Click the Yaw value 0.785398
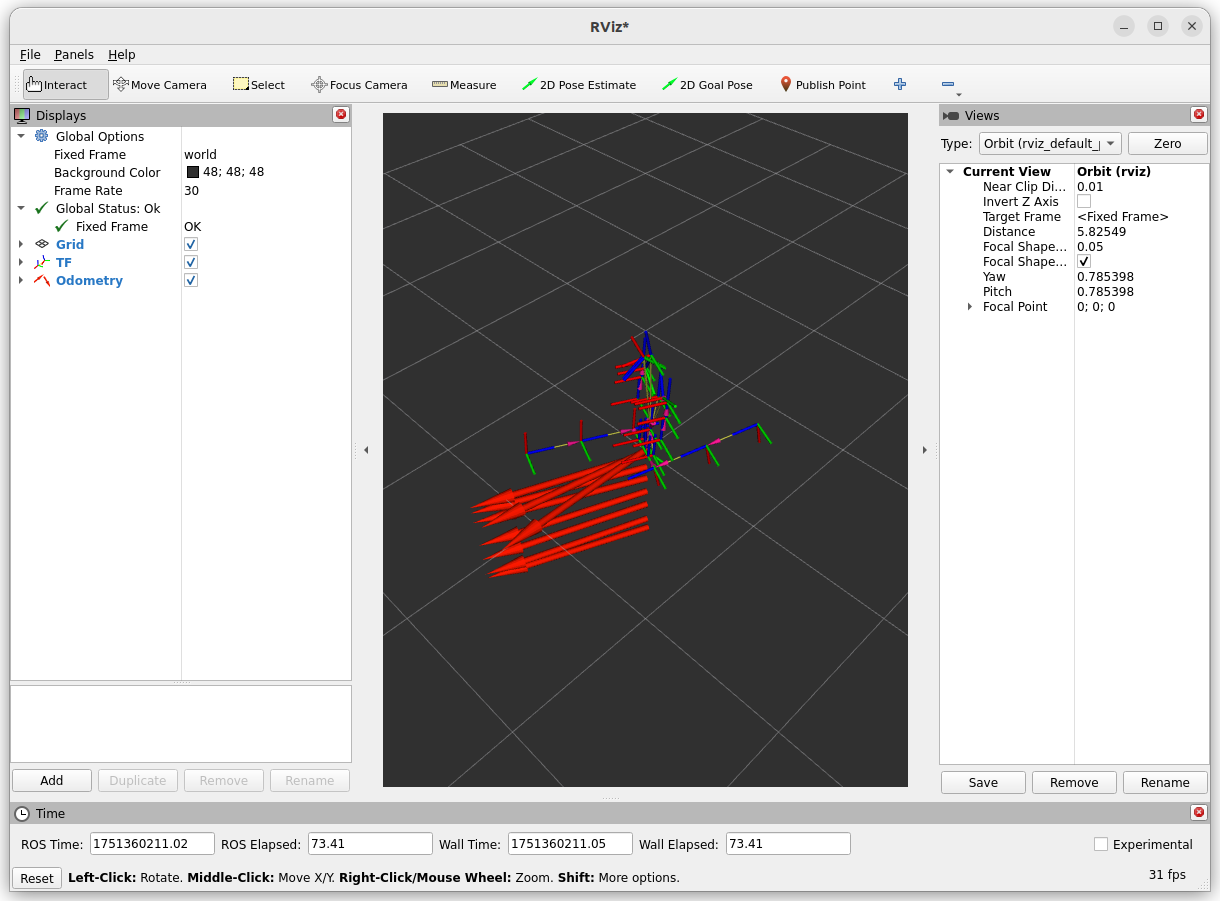 tap(1105, 276)
